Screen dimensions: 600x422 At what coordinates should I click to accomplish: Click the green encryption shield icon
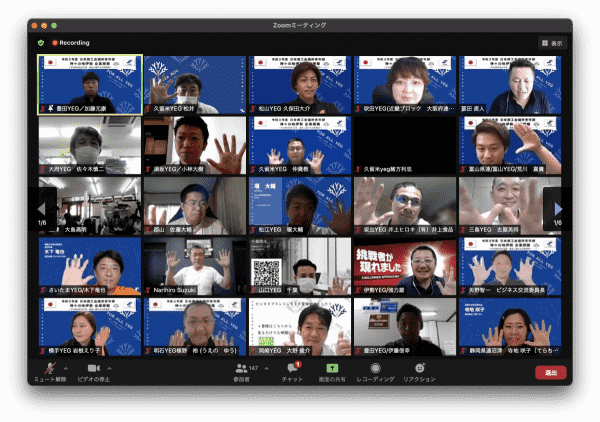[x=41, y=43]
